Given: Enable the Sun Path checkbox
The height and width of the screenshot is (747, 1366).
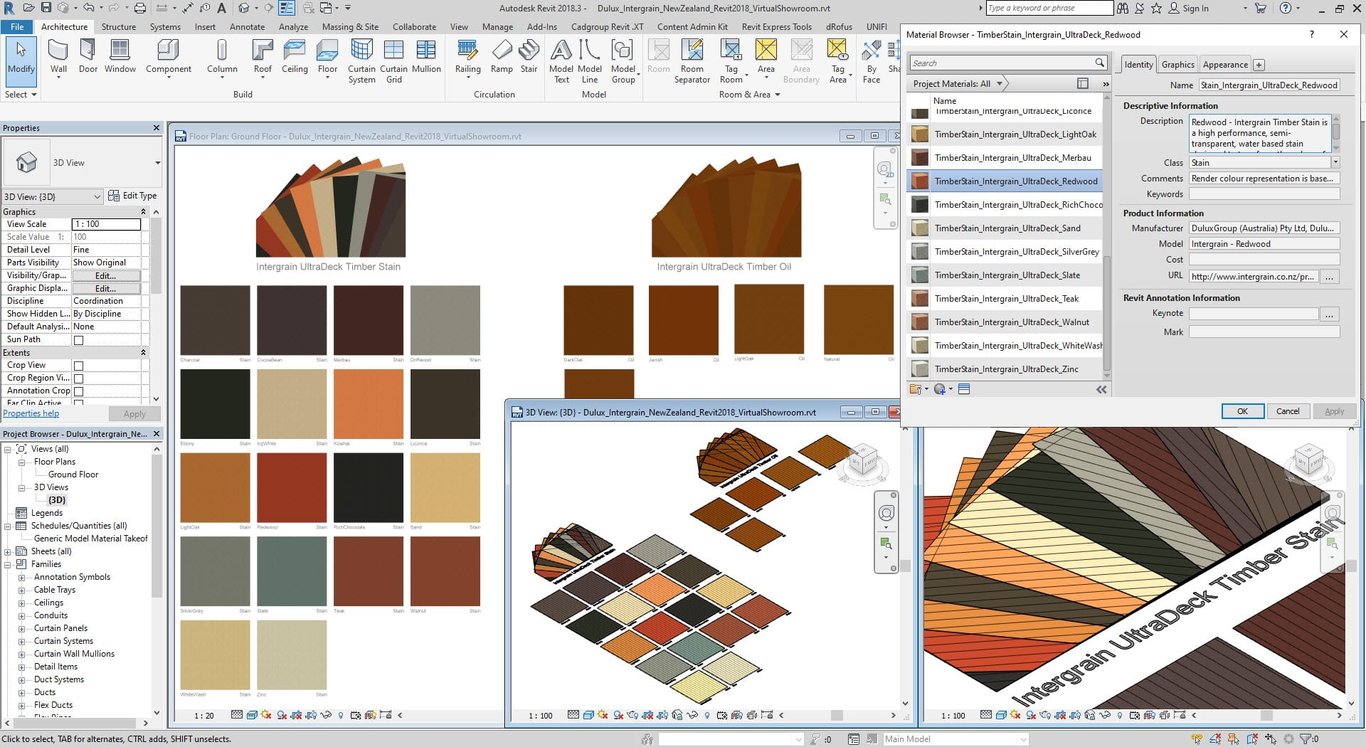Looking at the screenshot, I should 79,340.
